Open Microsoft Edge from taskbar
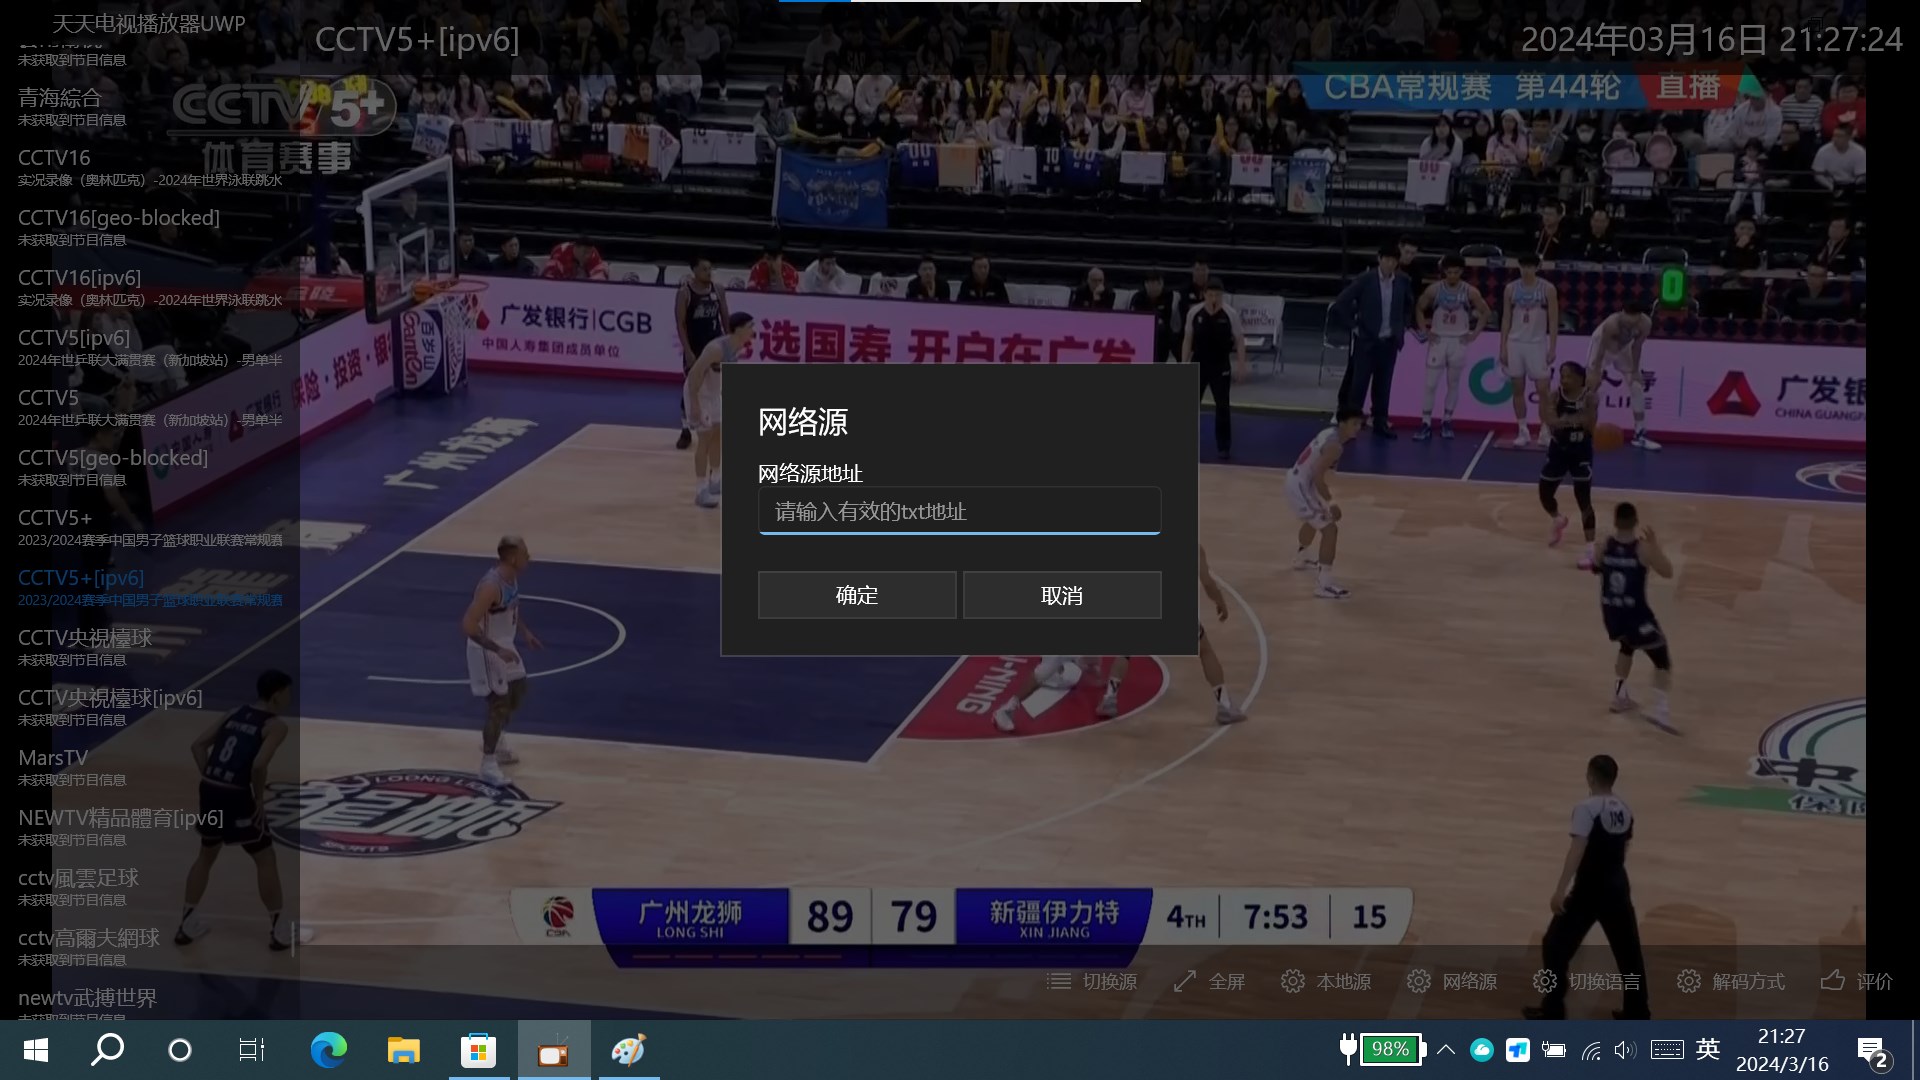Viewport: 1920px width, 1080px height. point(328,1050)
